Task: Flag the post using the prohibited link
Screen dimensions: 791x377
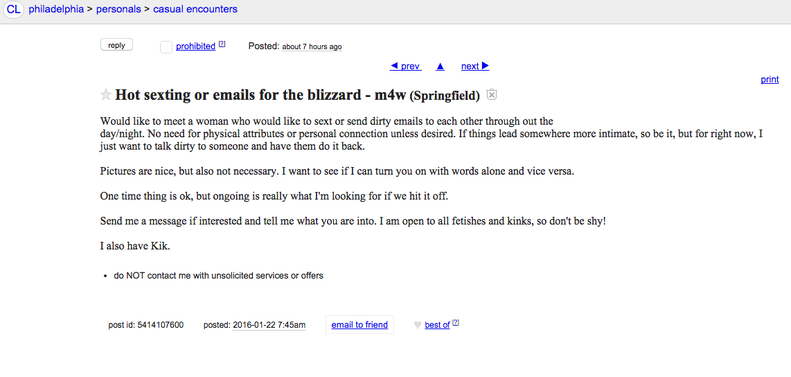Action: (x=196, y=46)
